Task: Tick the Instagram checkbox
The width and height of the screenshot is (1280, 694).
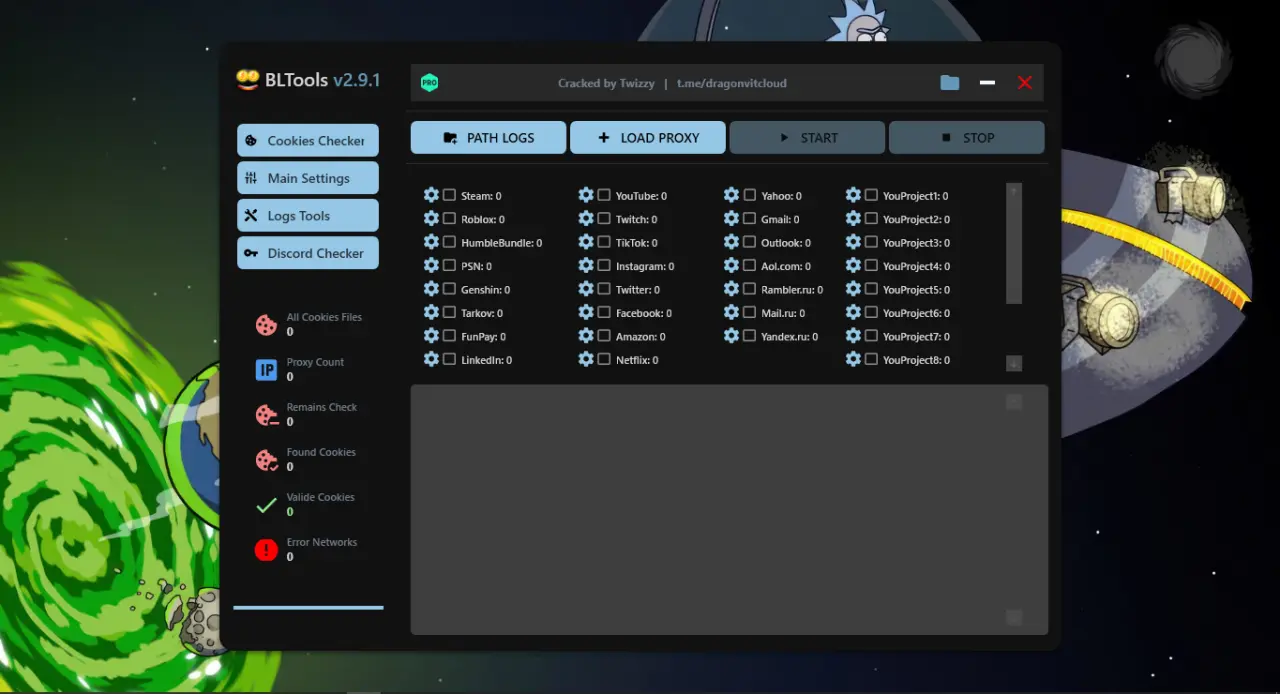Action: (x=604, y=265)
